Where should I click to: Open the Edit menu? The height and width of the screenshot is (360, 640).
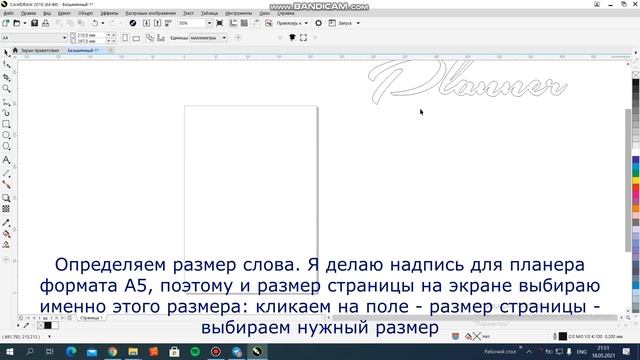point(28,13)
